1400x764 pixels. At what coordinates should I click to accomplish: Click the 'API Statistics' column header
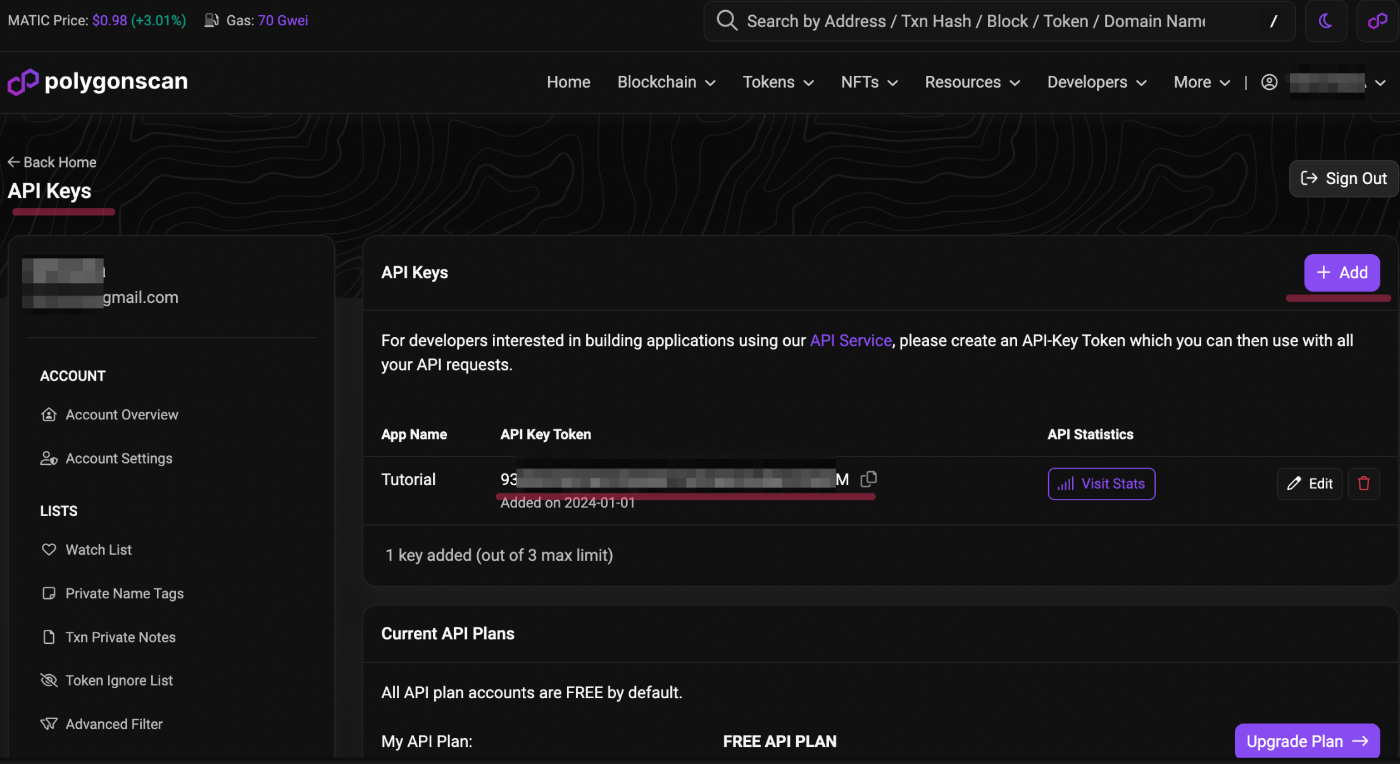pyautogui.click(x=1090, y=435)
